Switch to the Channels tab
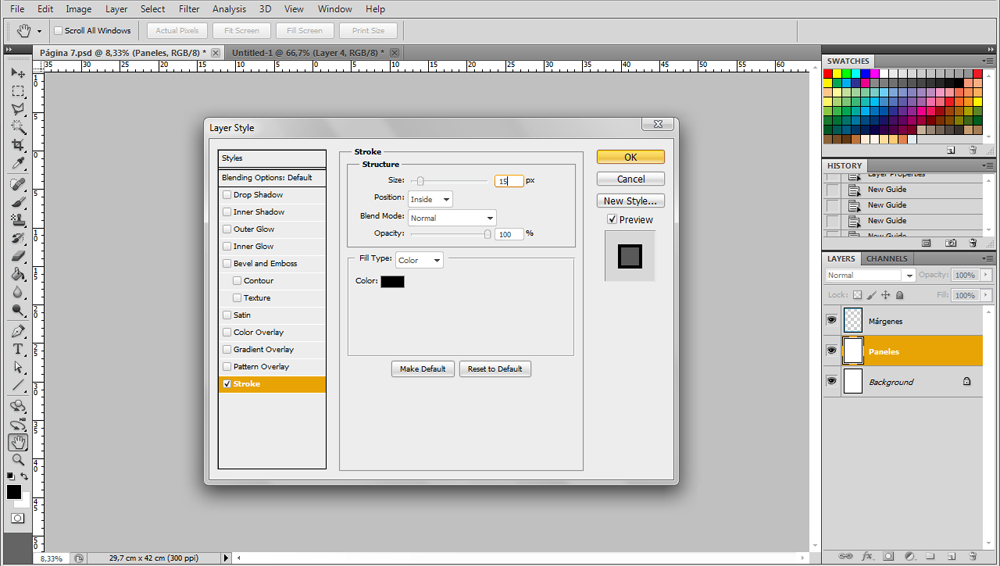 point(886,259)
